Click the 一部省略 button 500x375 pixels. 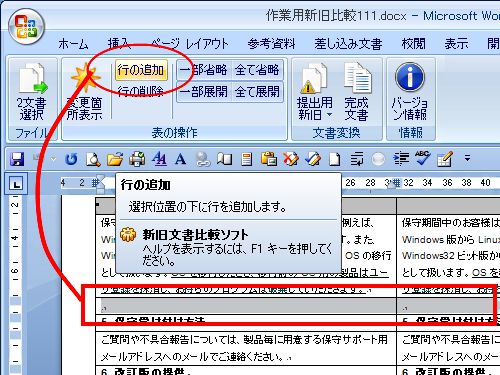coord(203,70)
